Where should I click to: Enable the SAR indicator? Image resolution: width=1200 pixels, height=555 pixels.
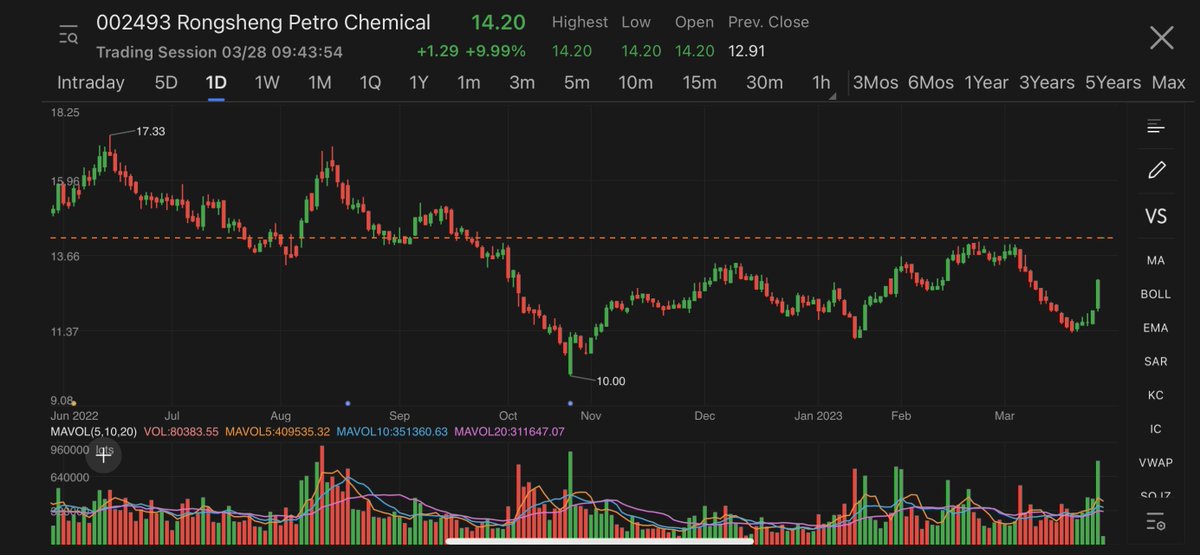[x=1156, y=361]
